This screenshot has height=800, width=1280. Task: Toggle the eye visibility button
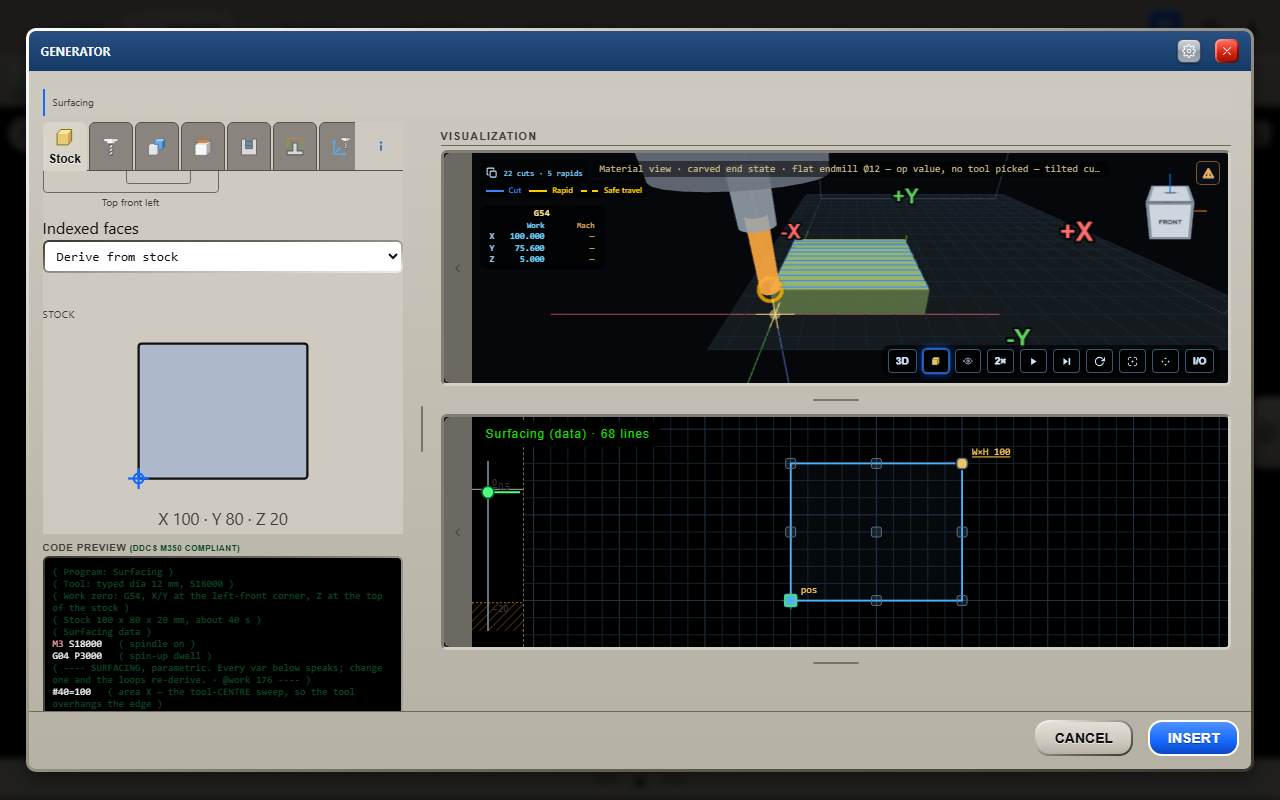tap(968, 361)
